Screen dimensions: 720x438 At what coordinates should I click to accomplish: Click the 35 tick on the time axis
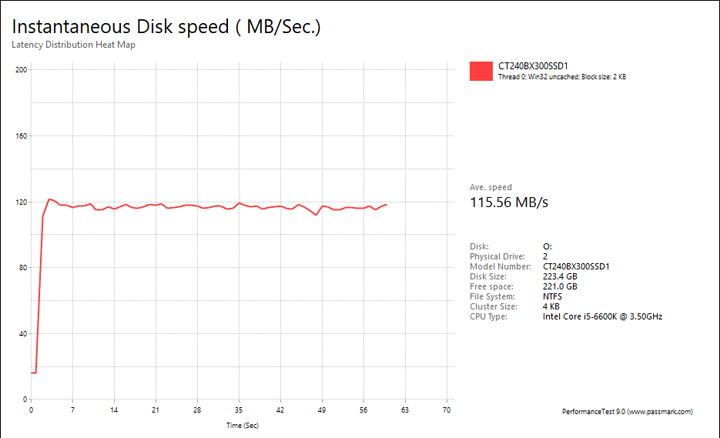(238, 410)
